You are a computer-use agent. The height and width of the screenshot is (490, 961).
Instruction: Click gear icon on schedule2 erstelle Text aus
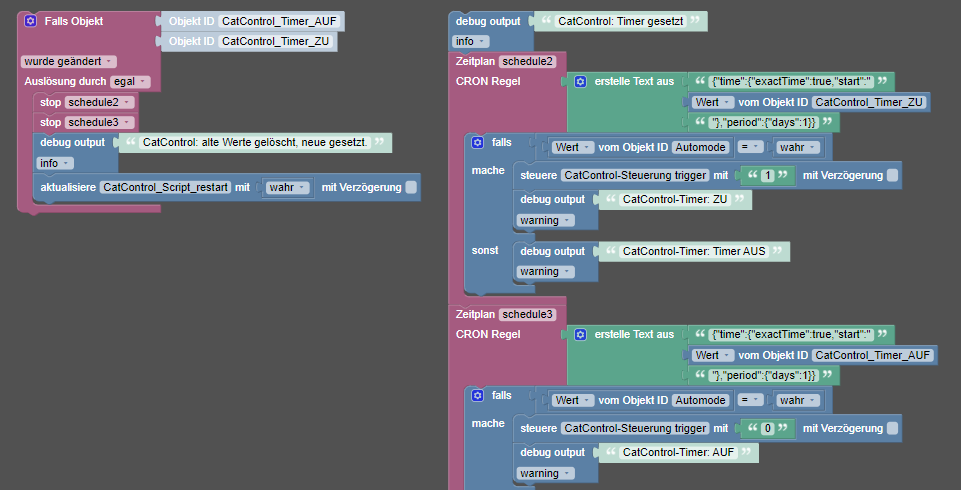580,81
